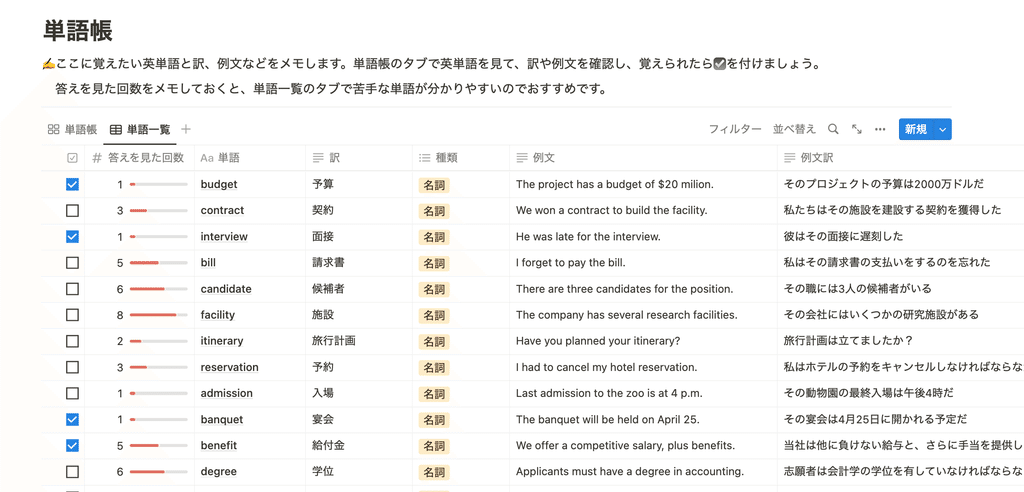Uncheck the benefit row checkbox
Viewport: 1024px width, 492px height.
tap(72, 446)
